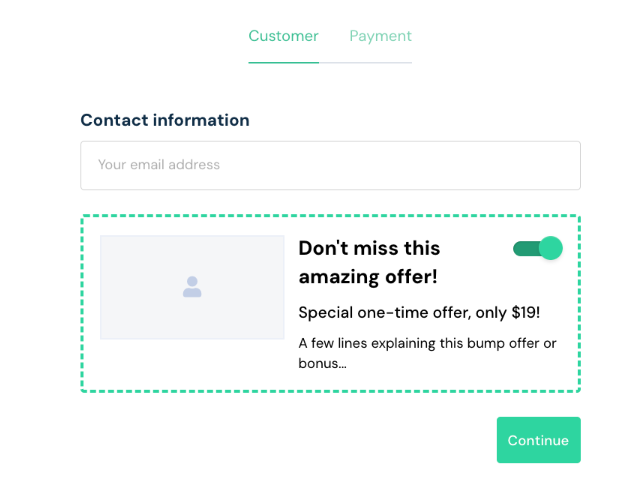Click the person placeholder icon
The height and width of the screenshot is (501, 624).
point(192,287)
